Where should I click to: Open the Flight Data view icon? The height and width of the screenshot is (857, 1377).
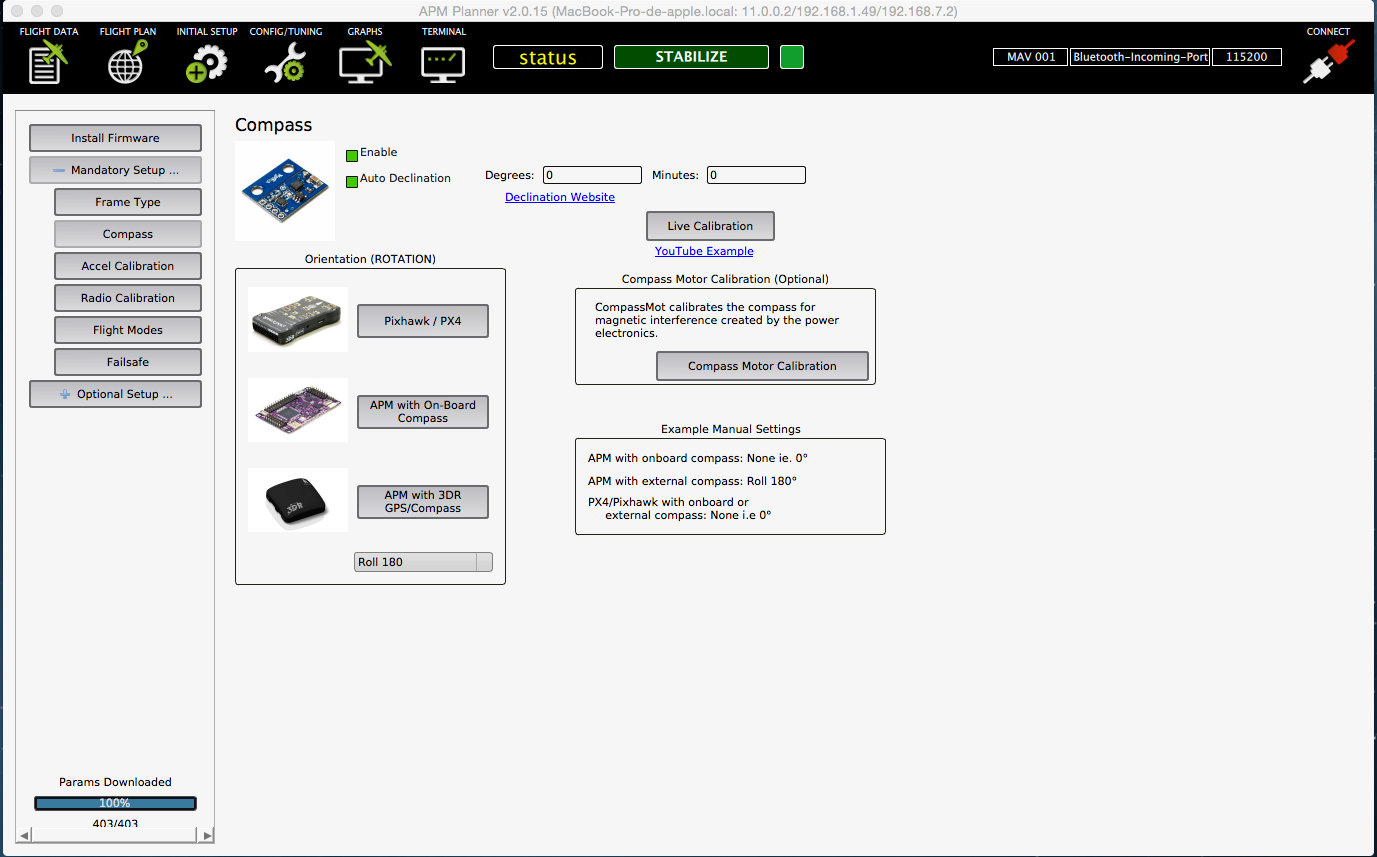(x=48, y=63)
